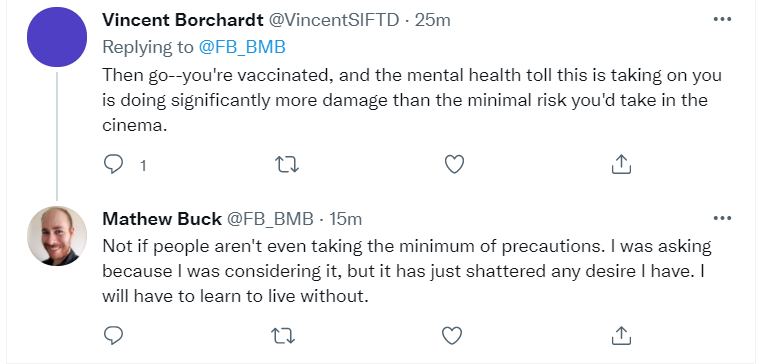Open Vincent Borchardt display name
Screen dimensions: 761x364
pyautogui.click(x=183, y=20)
